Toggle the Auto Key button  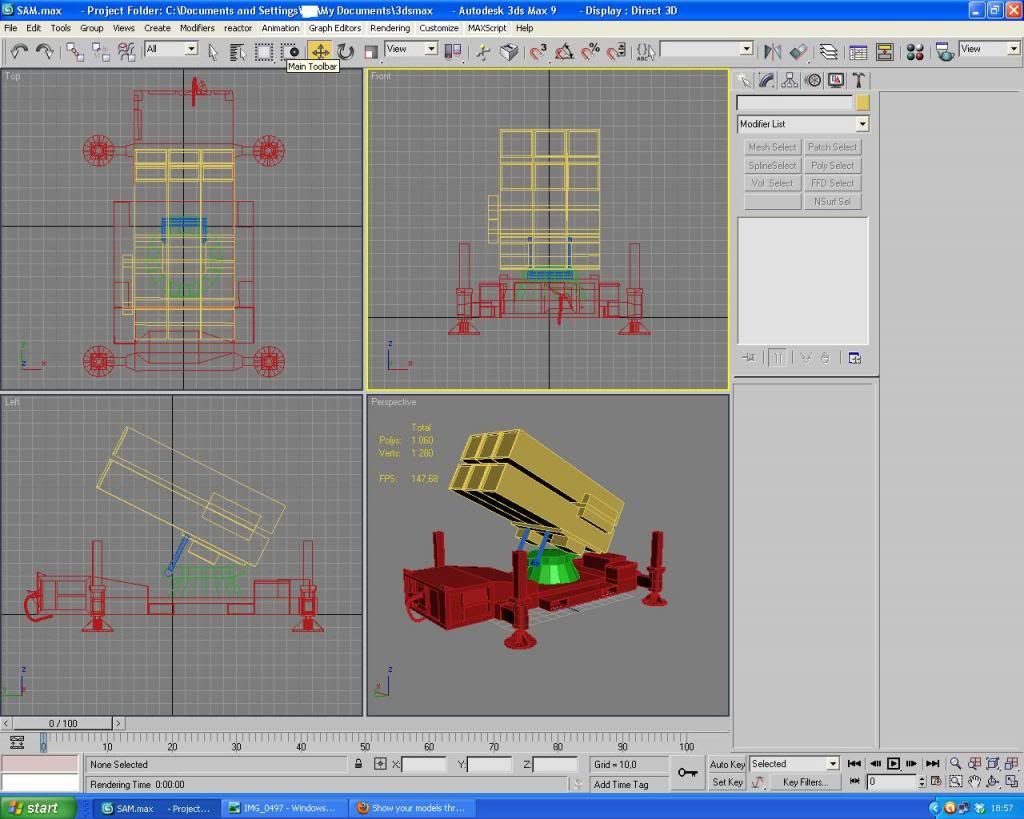pos(727,764)
